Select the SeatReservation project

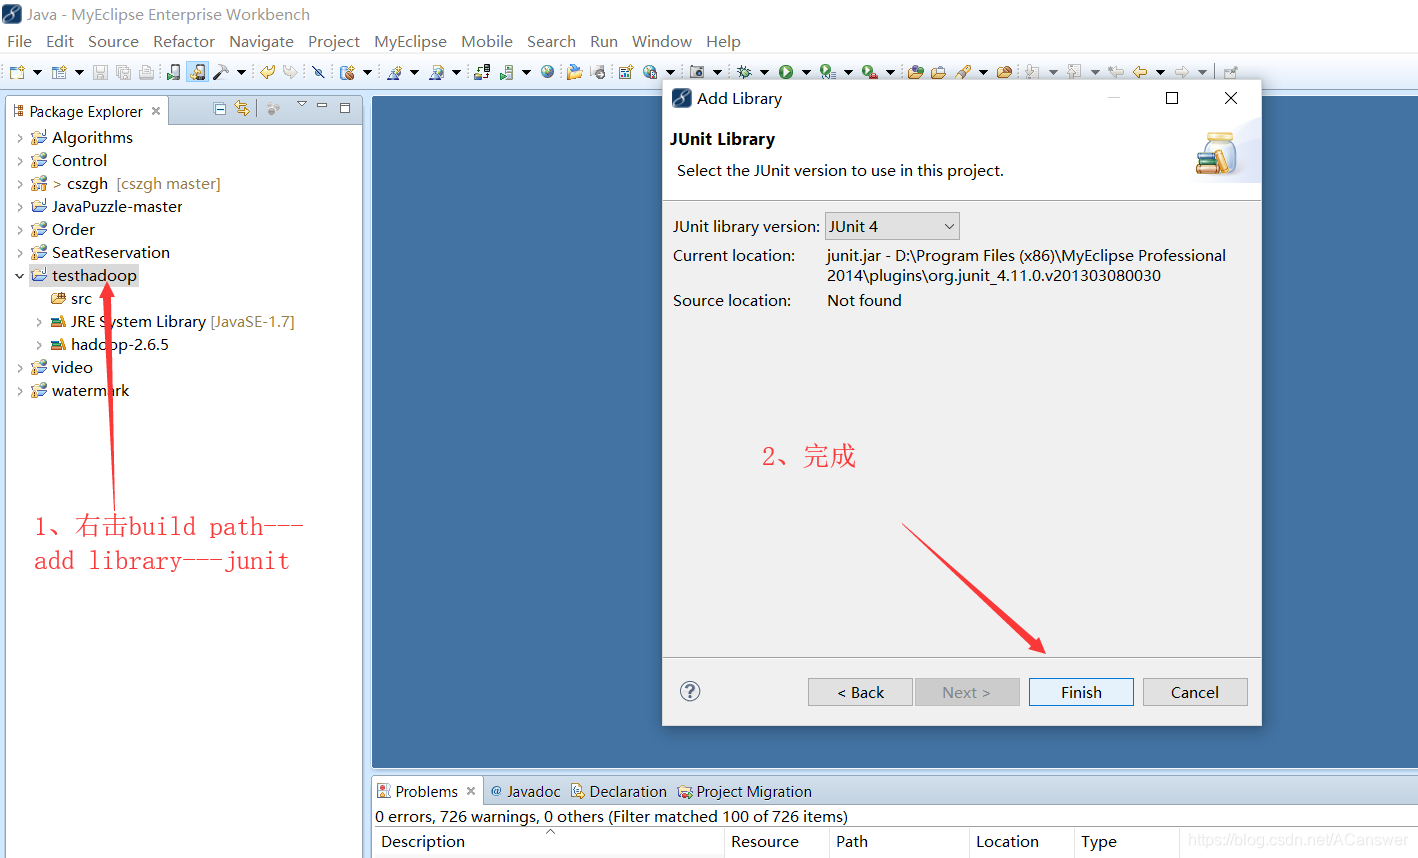click(110, 253)
